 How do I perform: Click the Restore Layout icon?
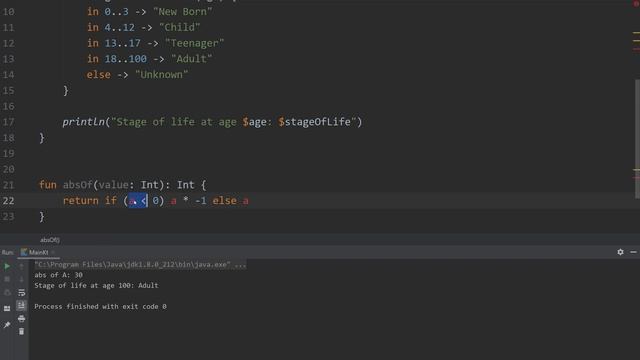pyautogui.click(x=7, y=309)
